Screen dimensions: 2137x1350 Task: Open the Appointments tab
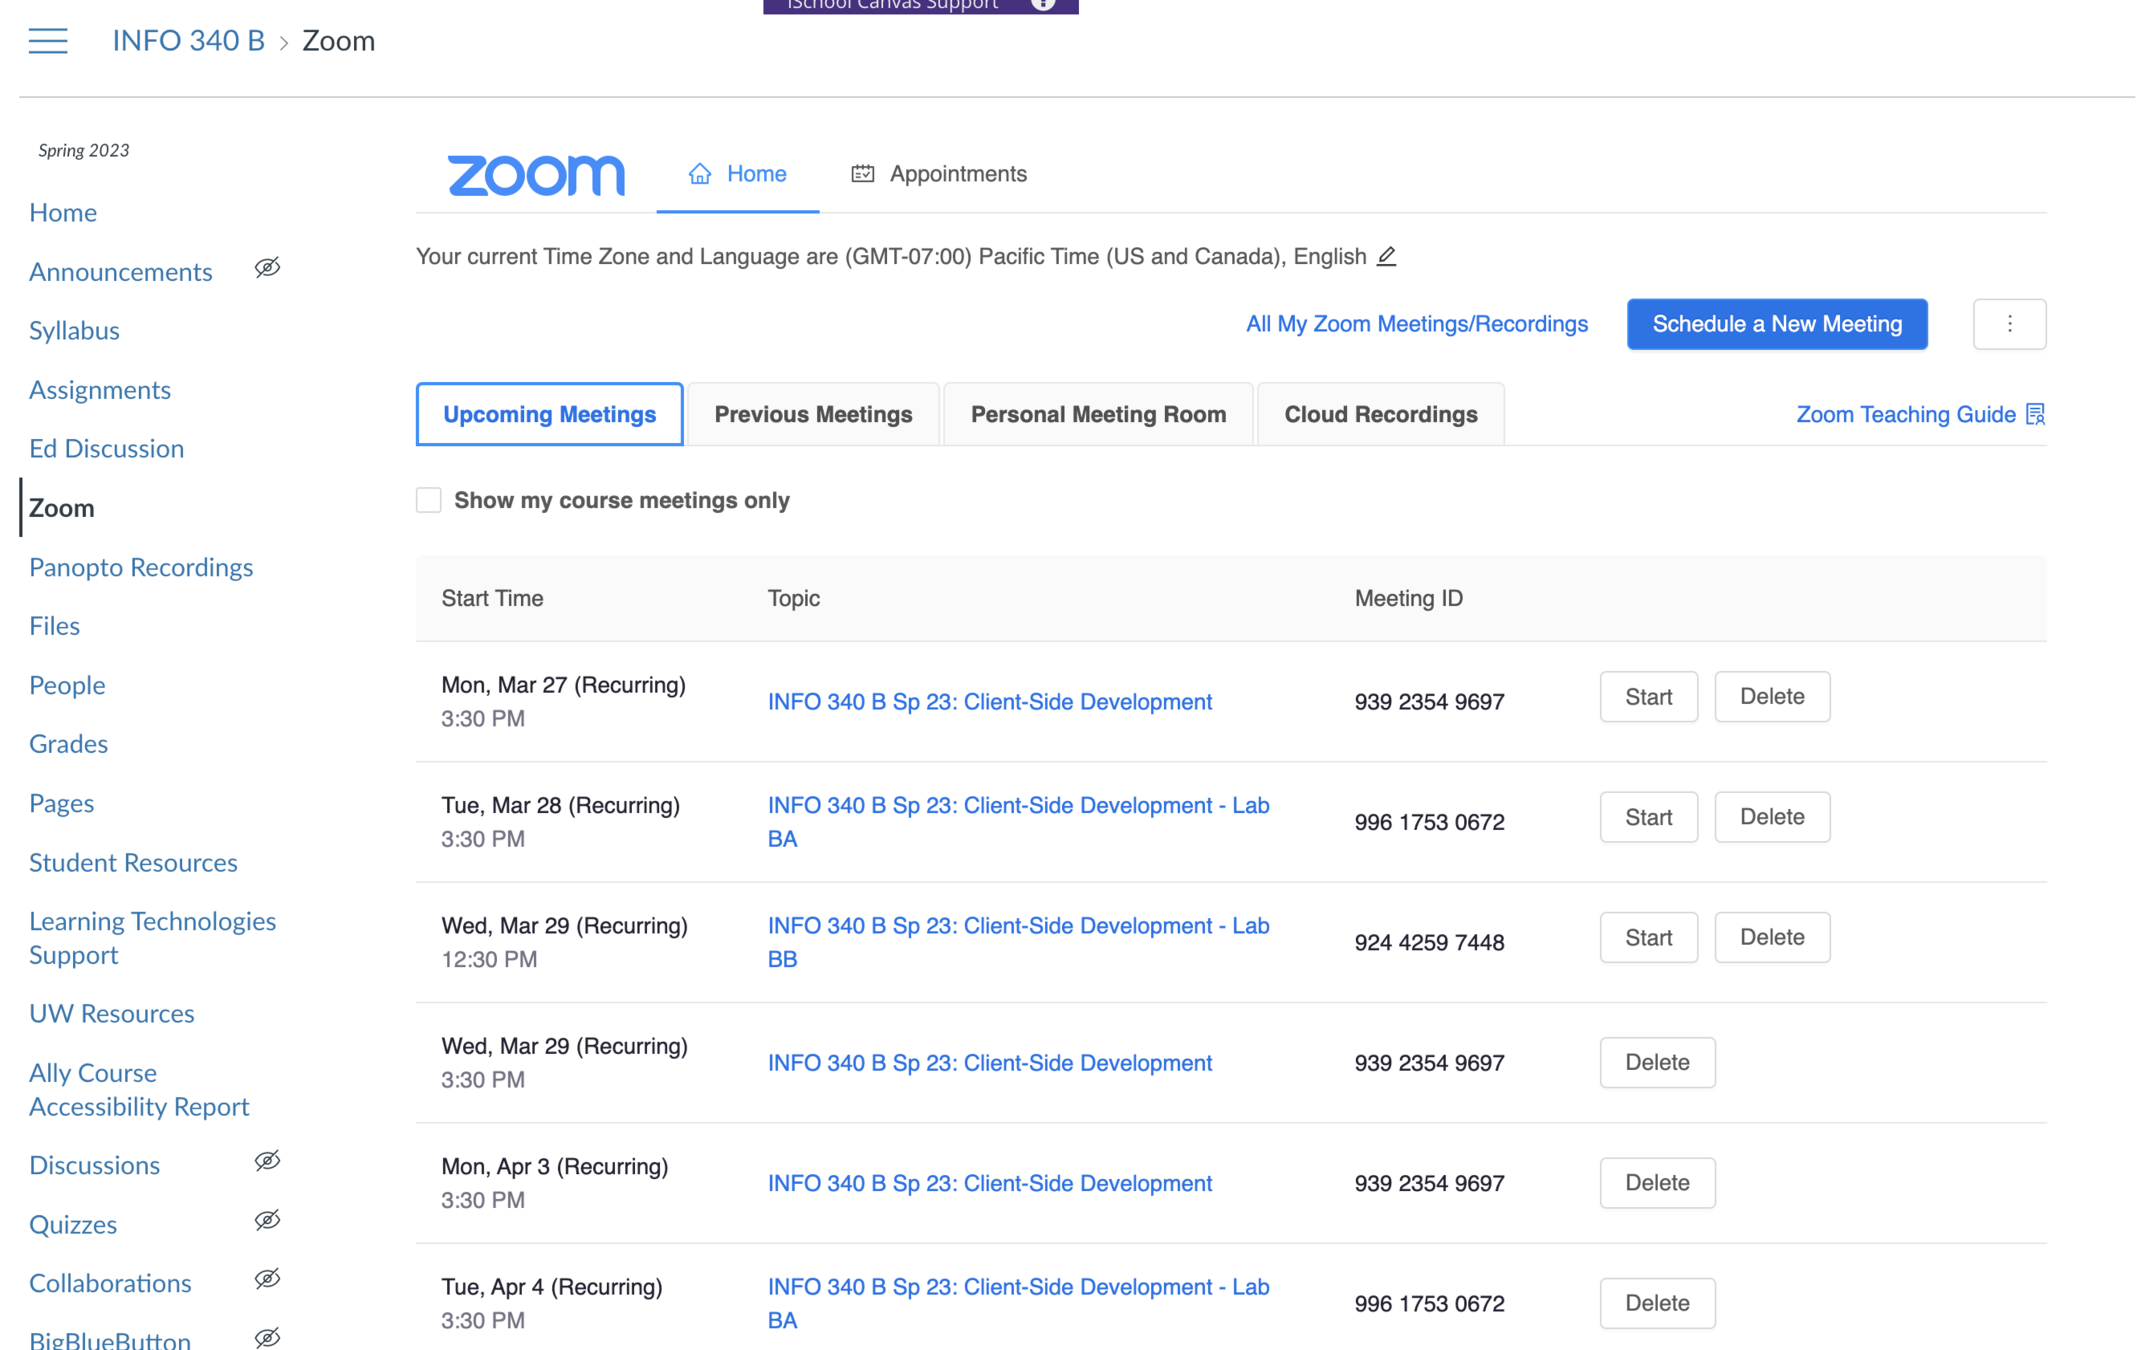[939, 174]
